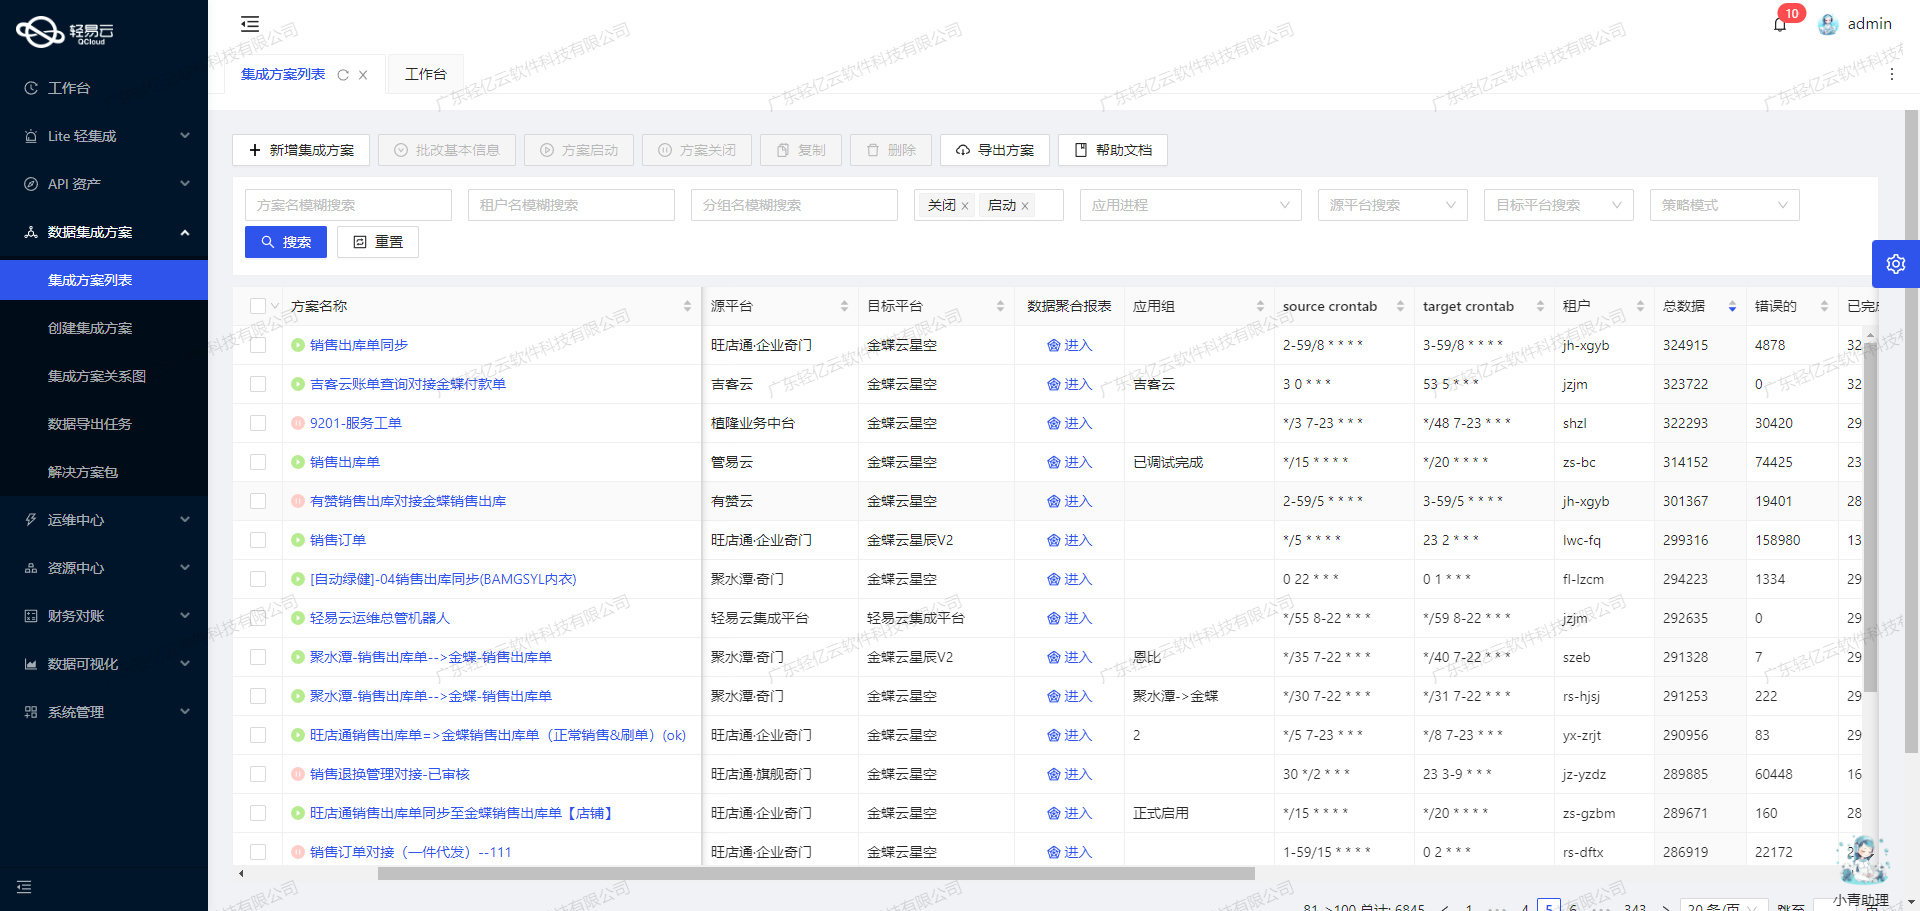1920x911 pixels.
Task: Click the 新增集成方案 button
Action: [301, 150]
